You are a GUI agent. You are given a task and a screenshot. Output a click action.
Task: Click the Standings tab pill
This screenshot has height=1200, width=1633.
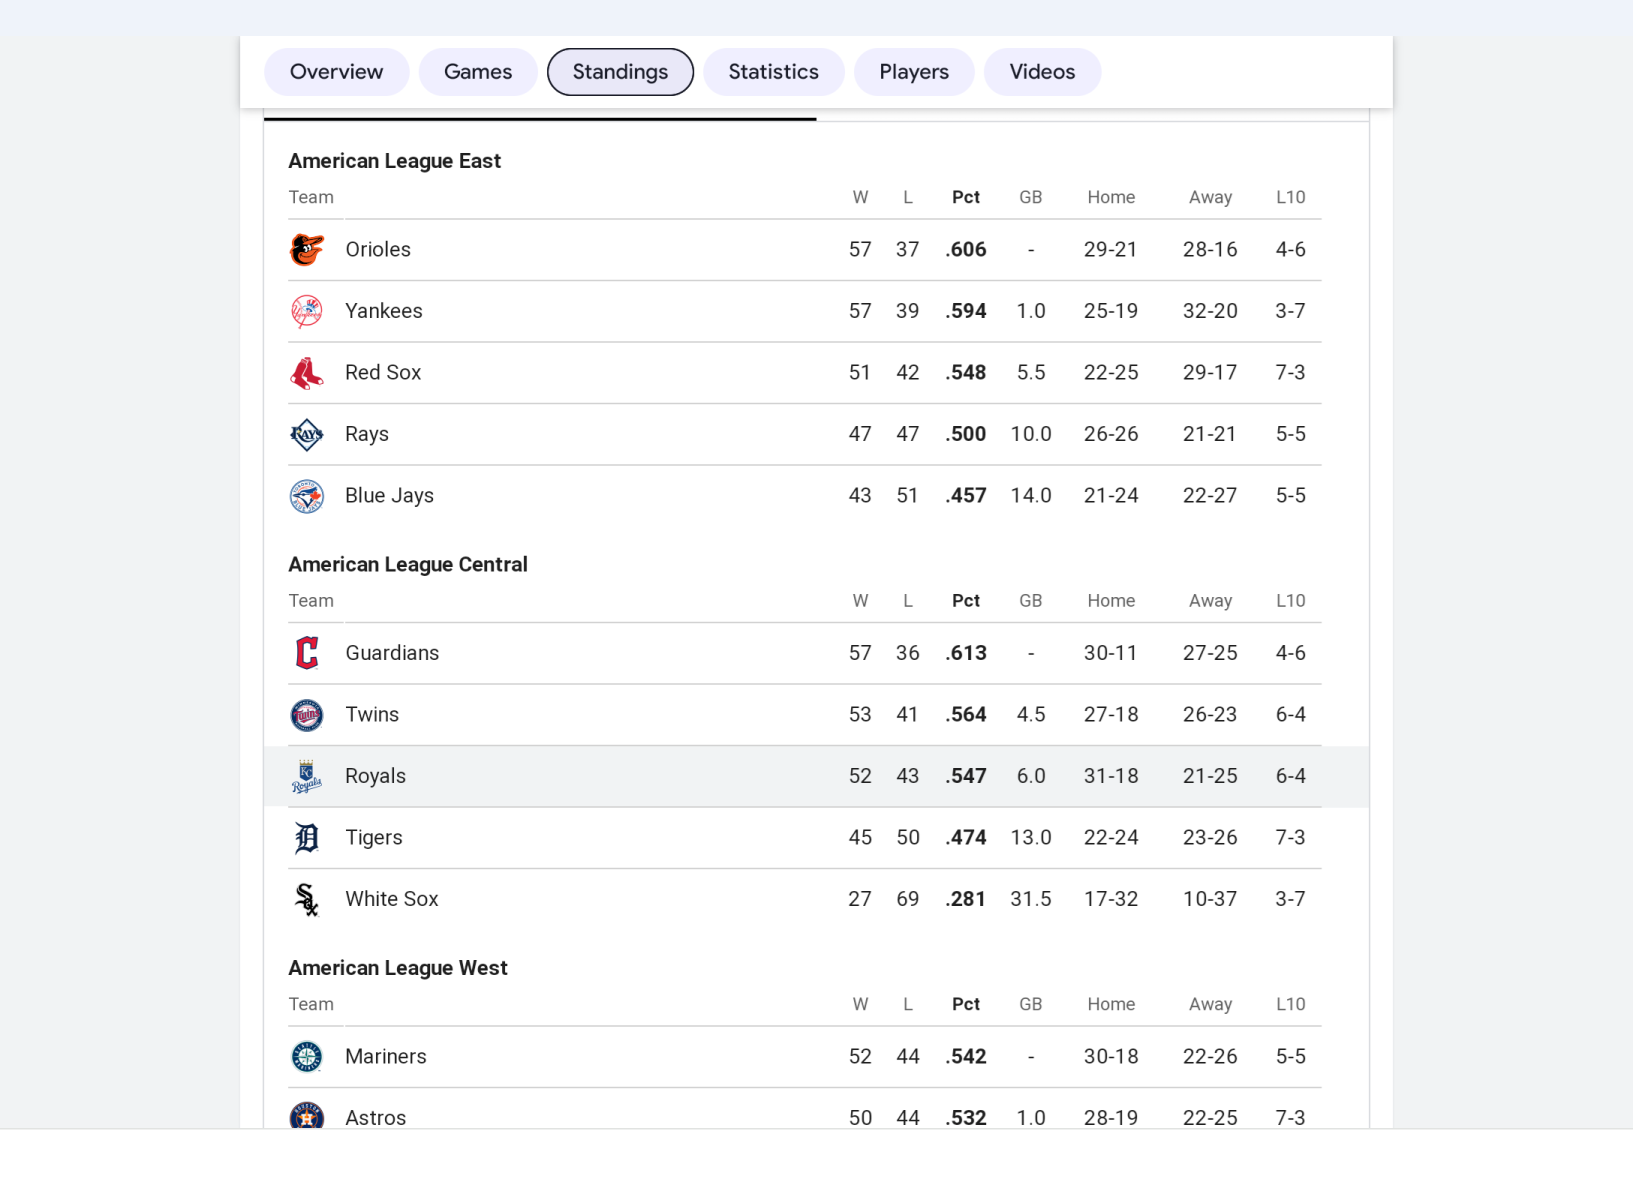pyautogui.click(x=620, y=72)
